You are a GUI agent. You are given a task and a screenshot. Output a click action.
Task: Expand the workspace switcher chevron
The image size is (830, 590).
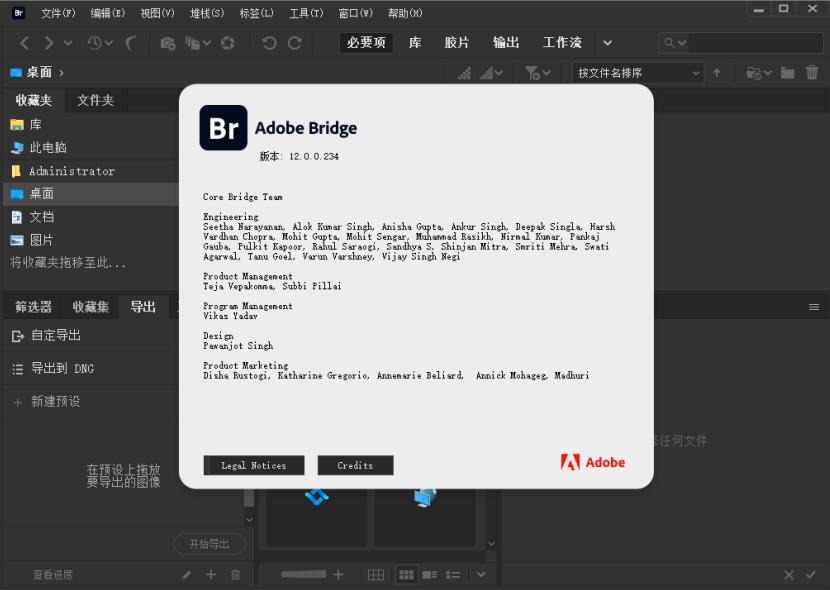coord(608,43)
